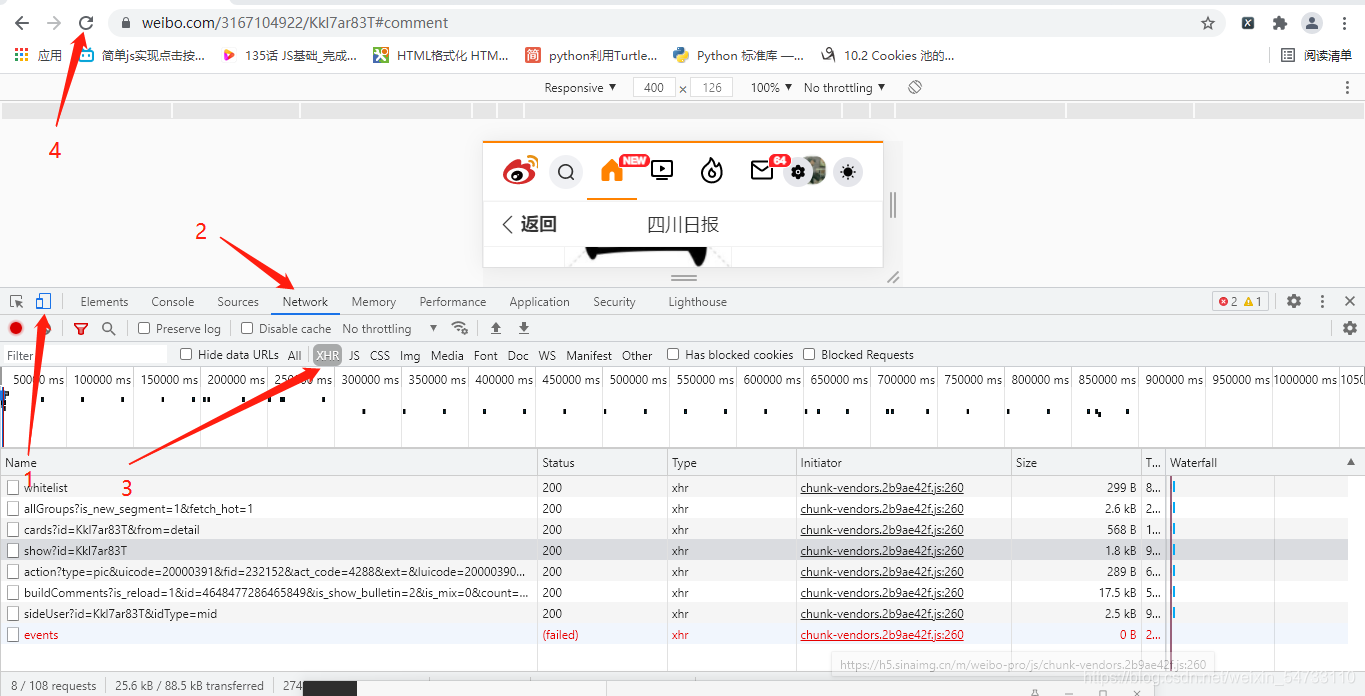
Task: Switch to the Performance tab
Action: (453, 301)
